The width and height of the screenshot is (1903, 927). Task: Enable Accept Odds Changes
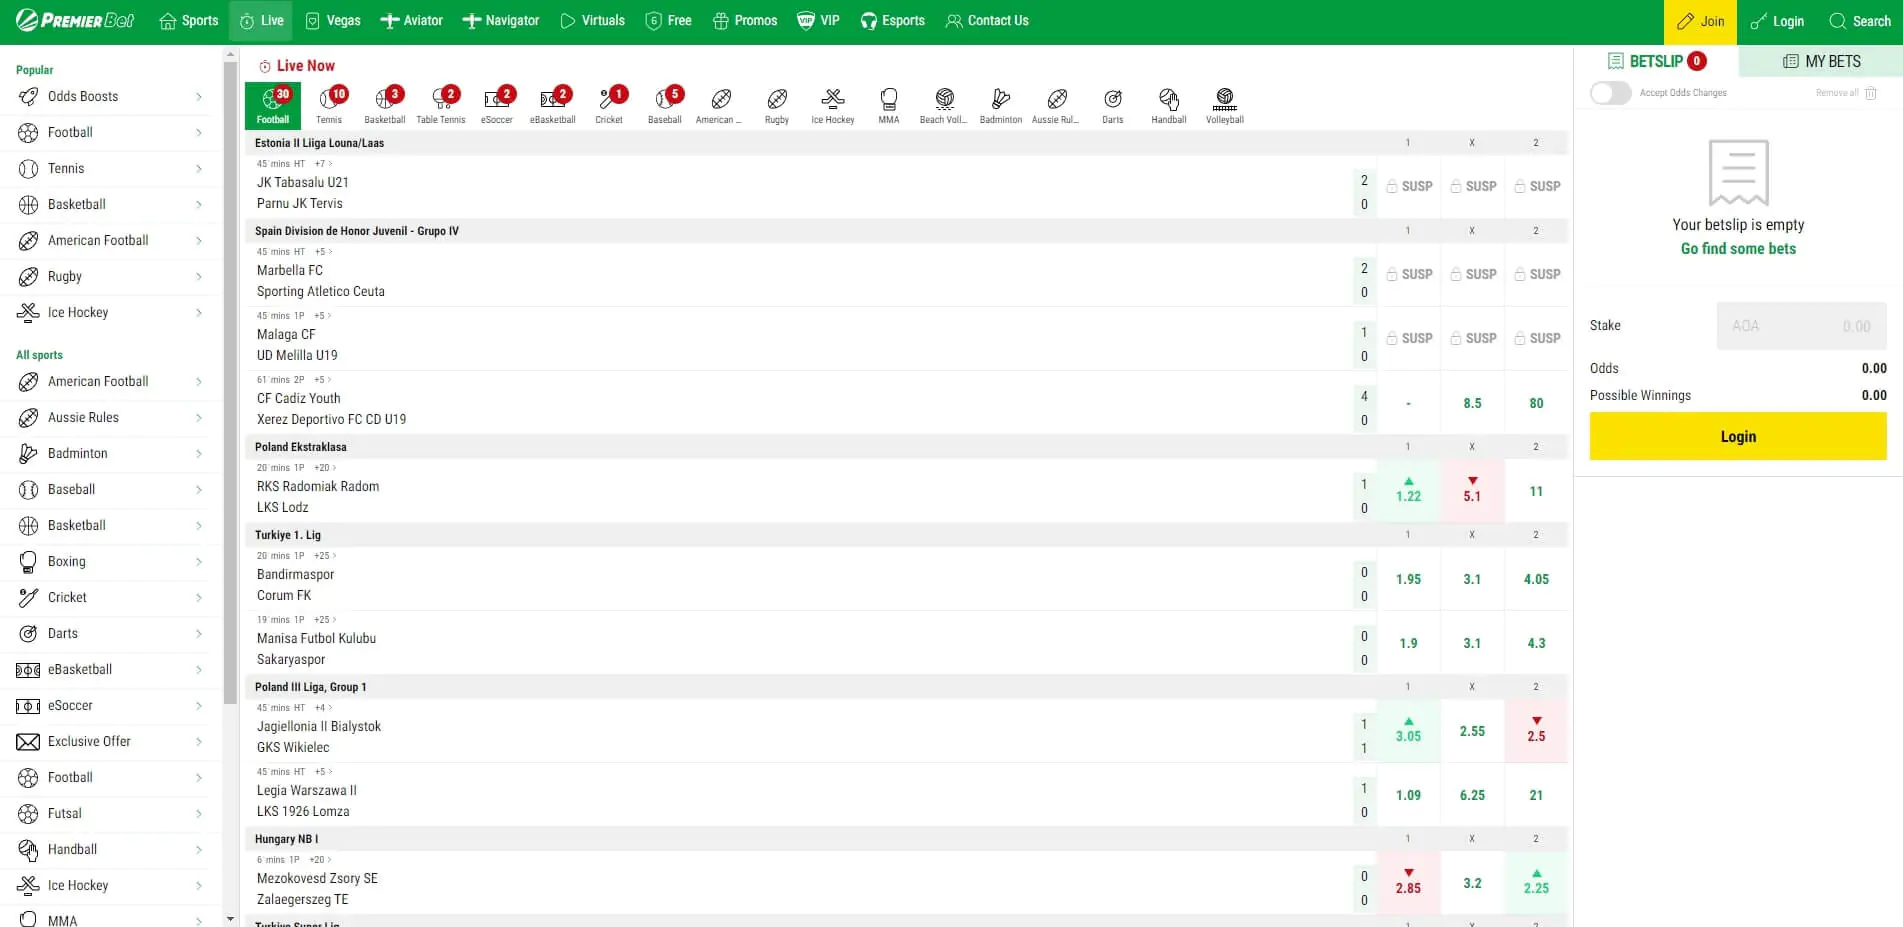tap(1610, 92)
